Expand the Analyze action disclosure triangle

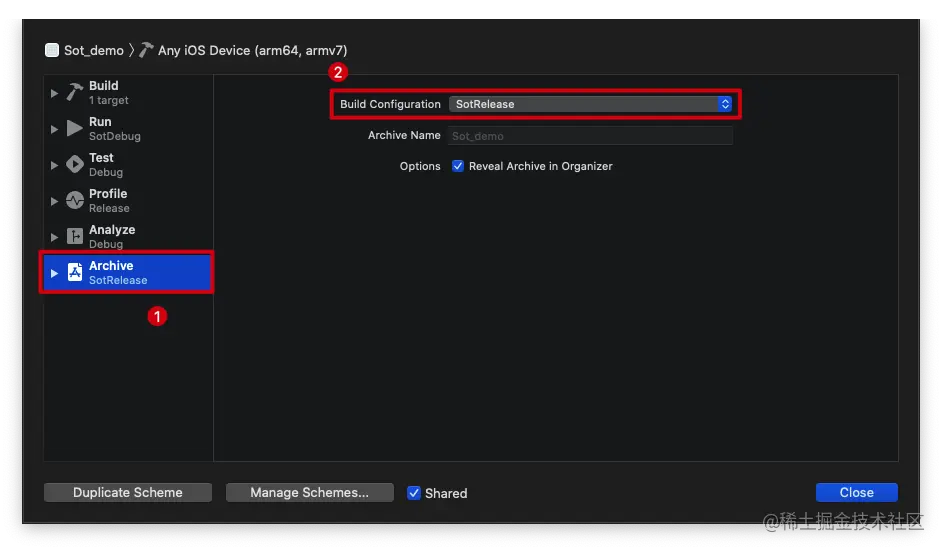[54, 237]
